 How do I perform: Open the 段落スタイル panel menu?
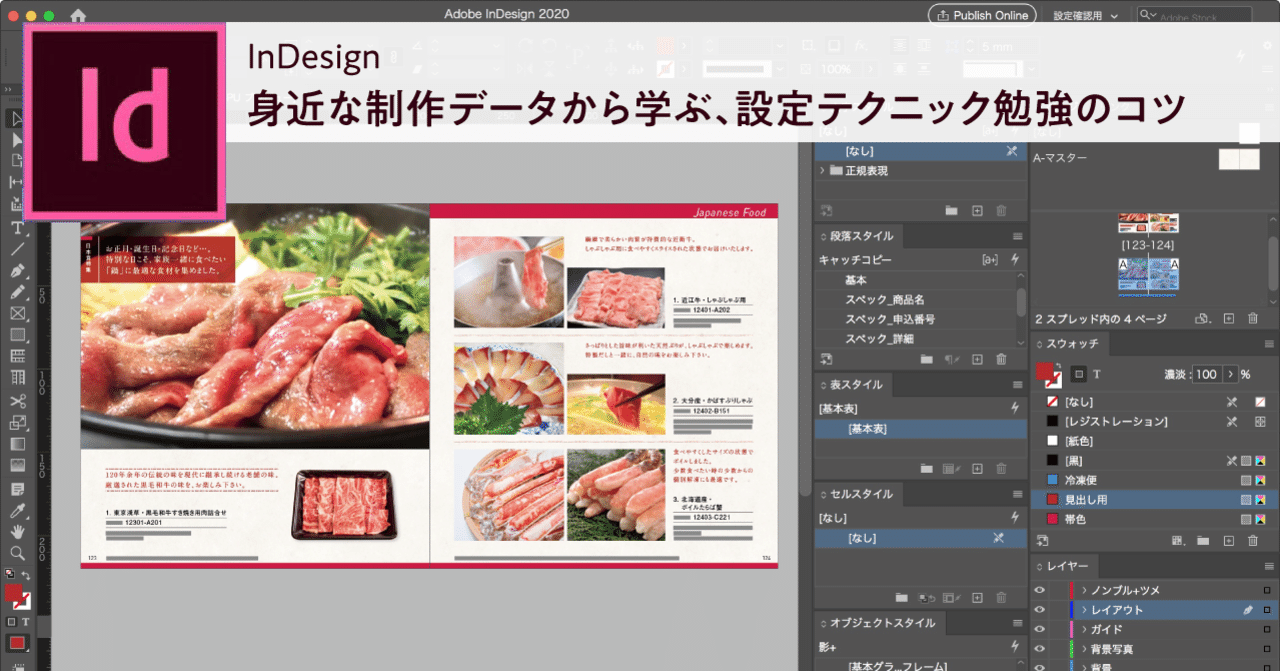point(1017,236)
